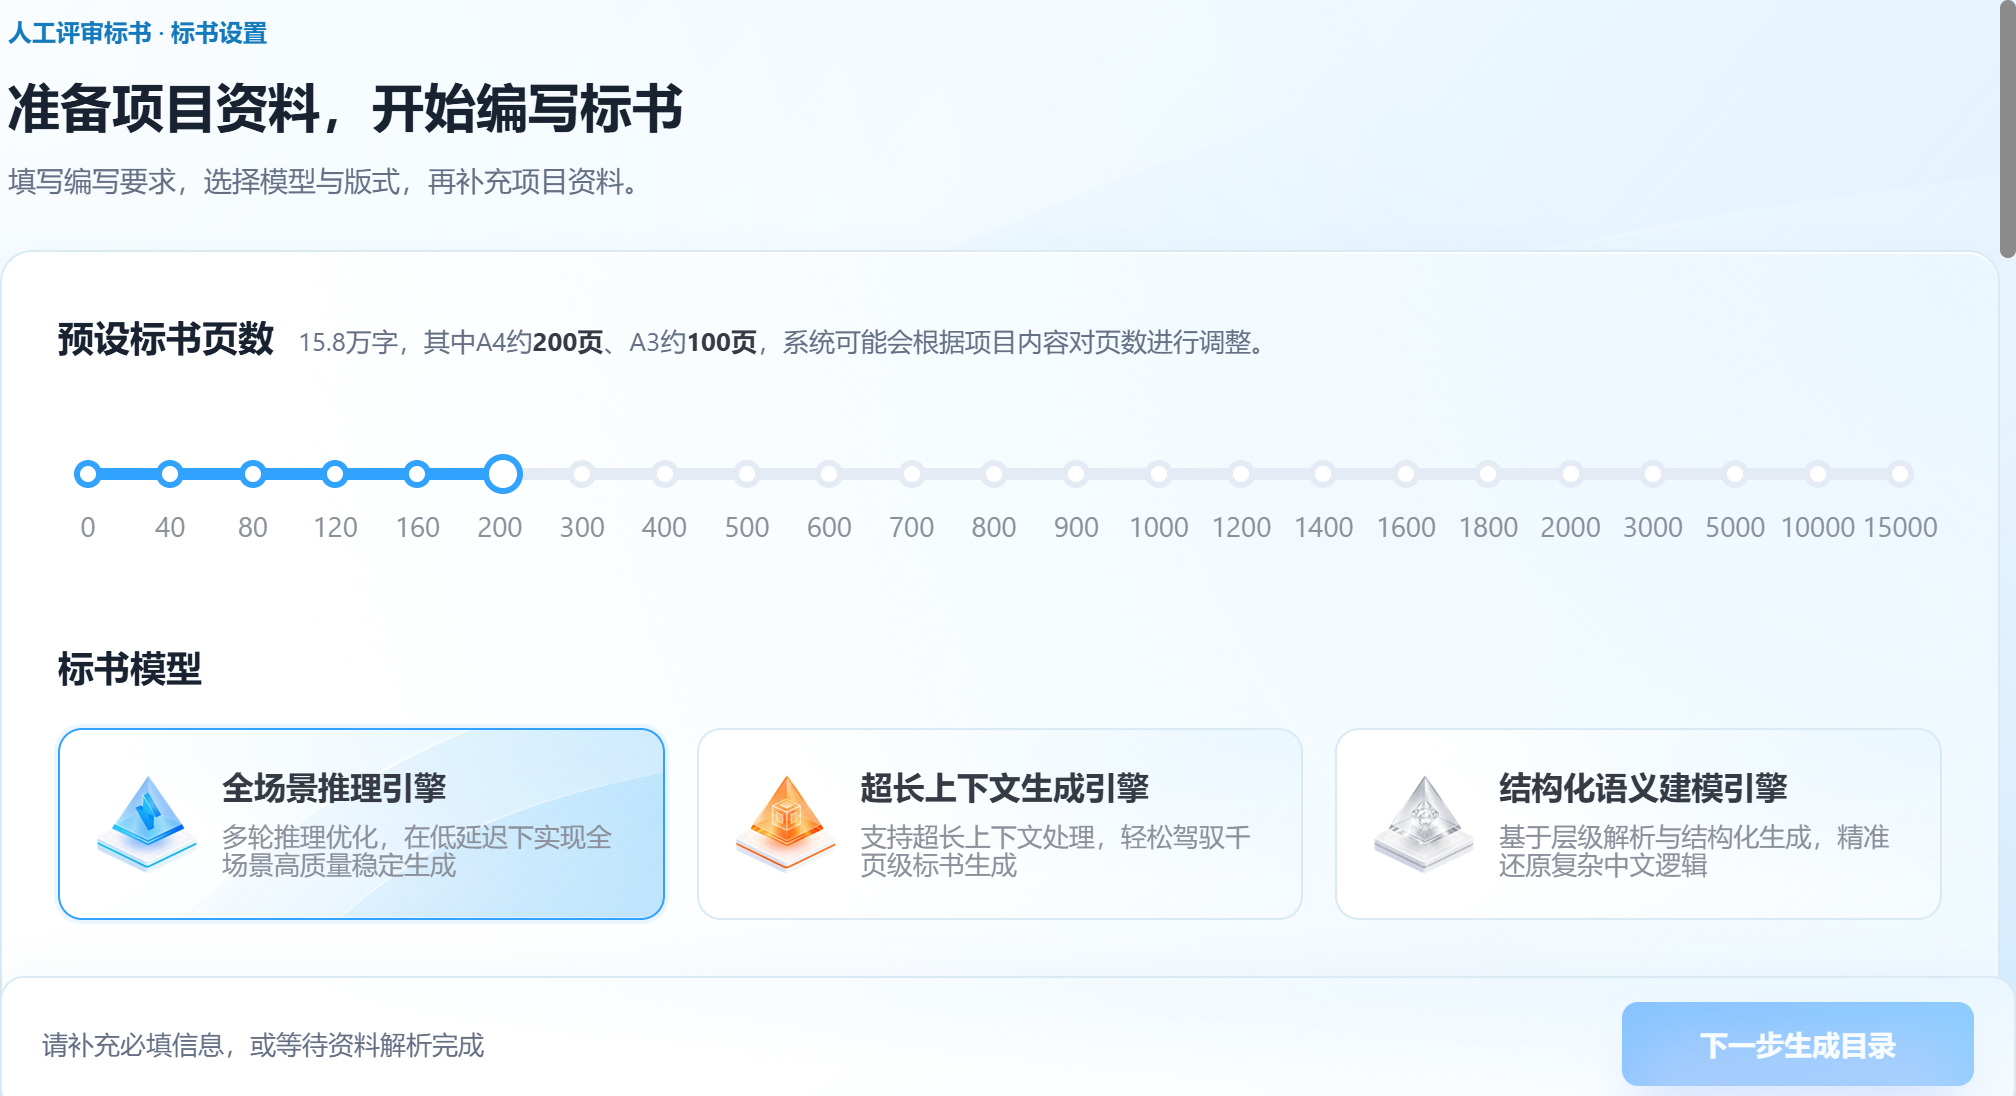Click the 预设标书页数 heading text
Screen dimensions: 2016x1096
tap(166, 339)
